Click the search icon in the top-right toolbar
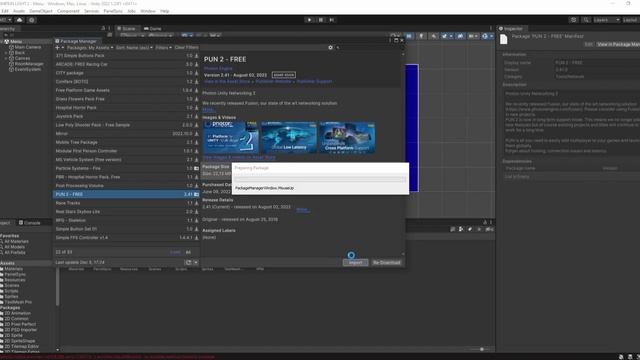640x360 pixels. point(586,20)
